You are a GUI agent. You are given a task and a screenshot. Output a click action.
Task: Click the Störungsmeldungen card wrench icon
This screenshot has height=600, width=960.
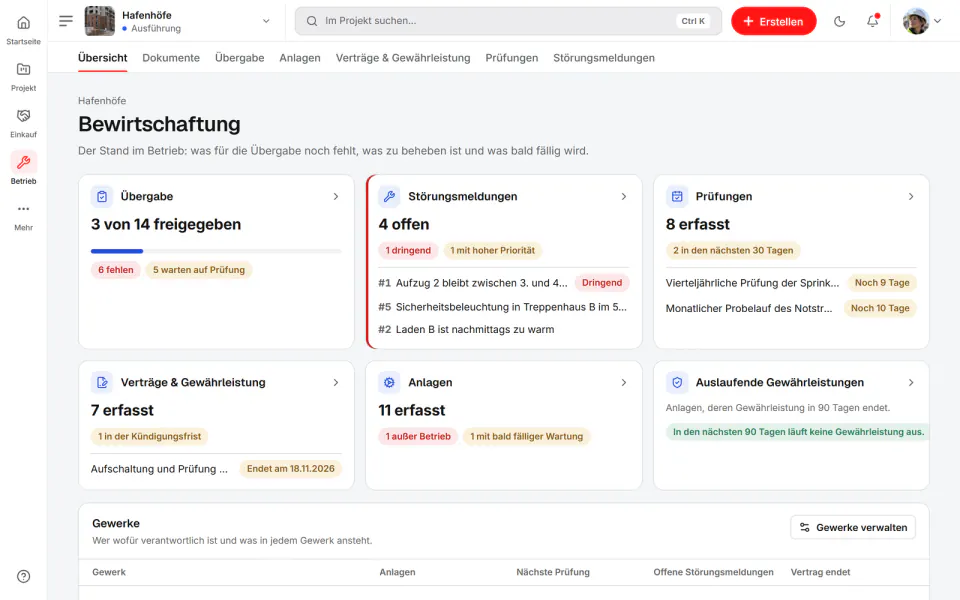389,197
